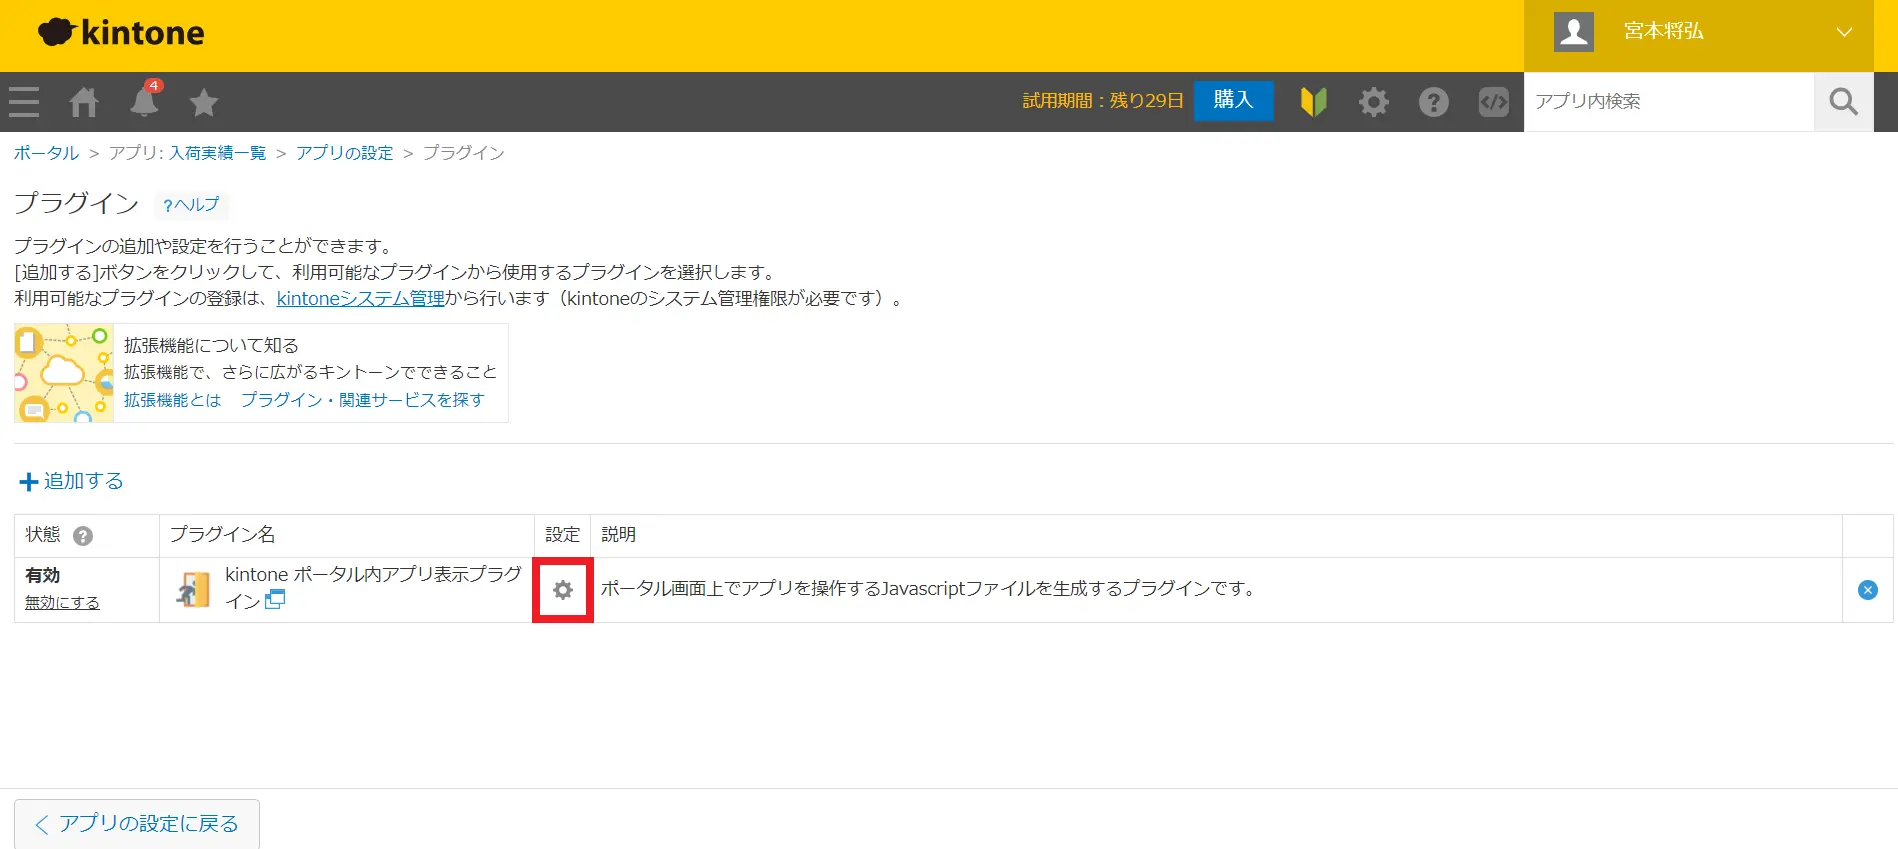This screenshot has width=1898, height=849.
Task: Remove the plugin with blue X
Action: tap(1867, 590)
